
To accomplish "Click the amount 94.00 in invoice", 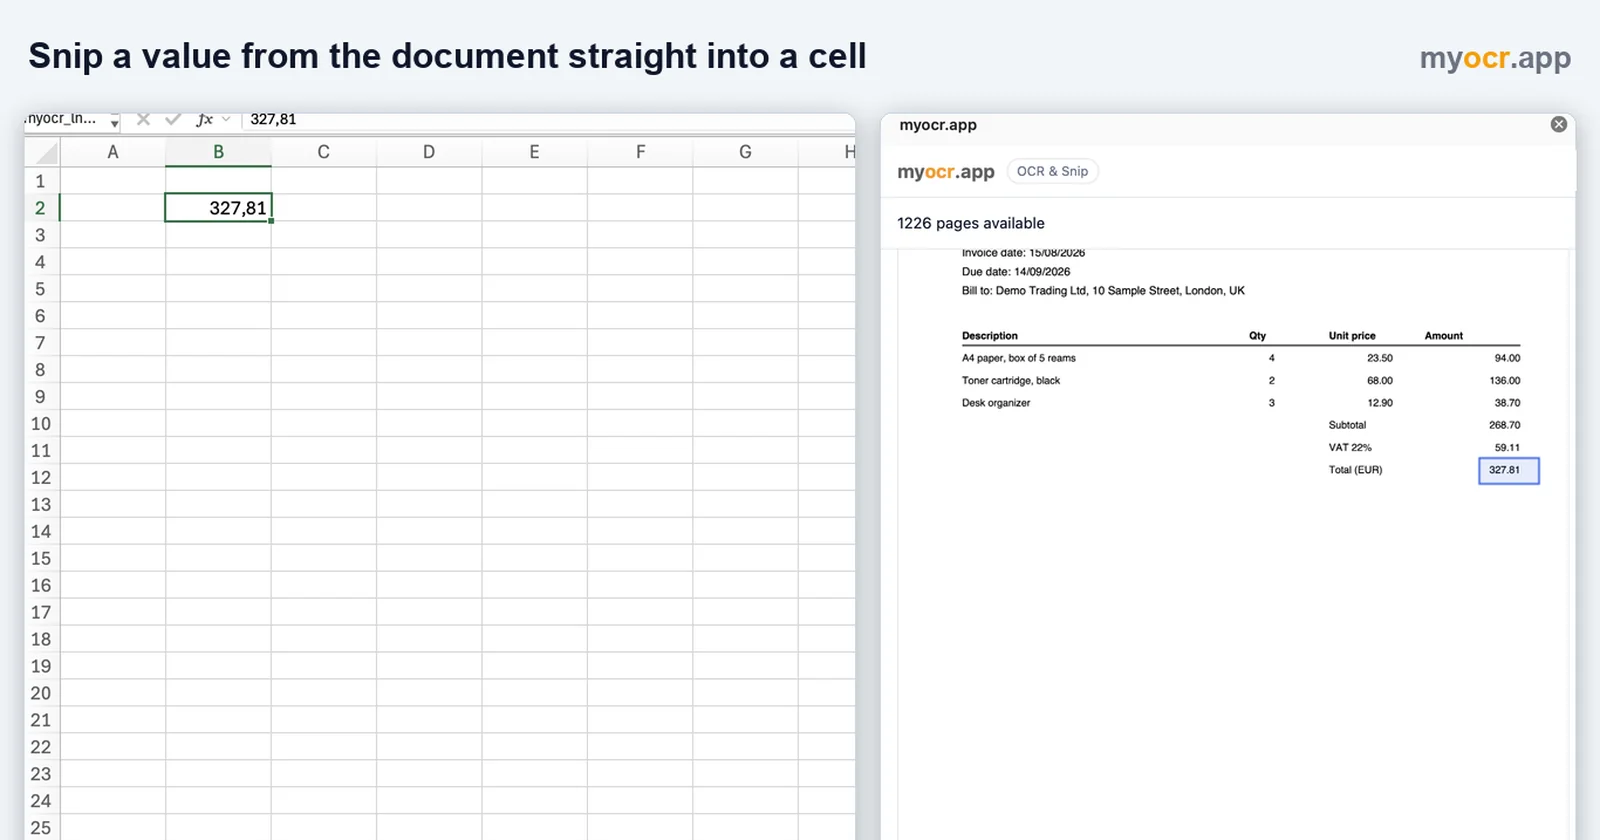I will (x=1507, y=358).
